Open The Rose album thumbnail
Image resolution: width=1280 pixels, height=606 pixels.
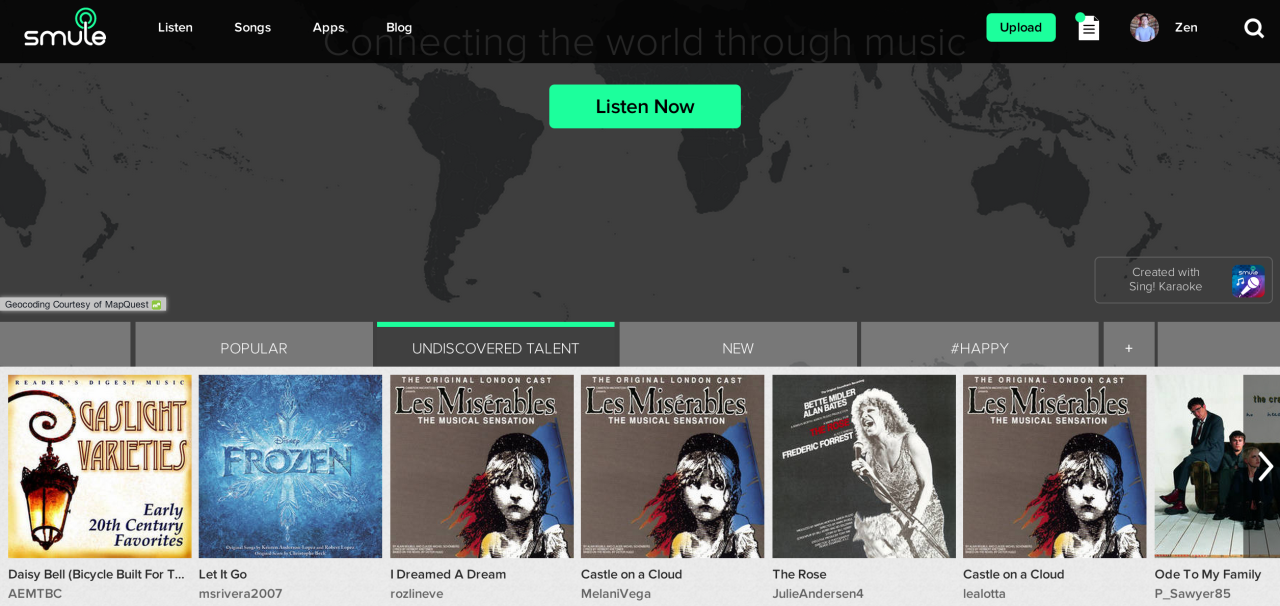tap(863, 466)
